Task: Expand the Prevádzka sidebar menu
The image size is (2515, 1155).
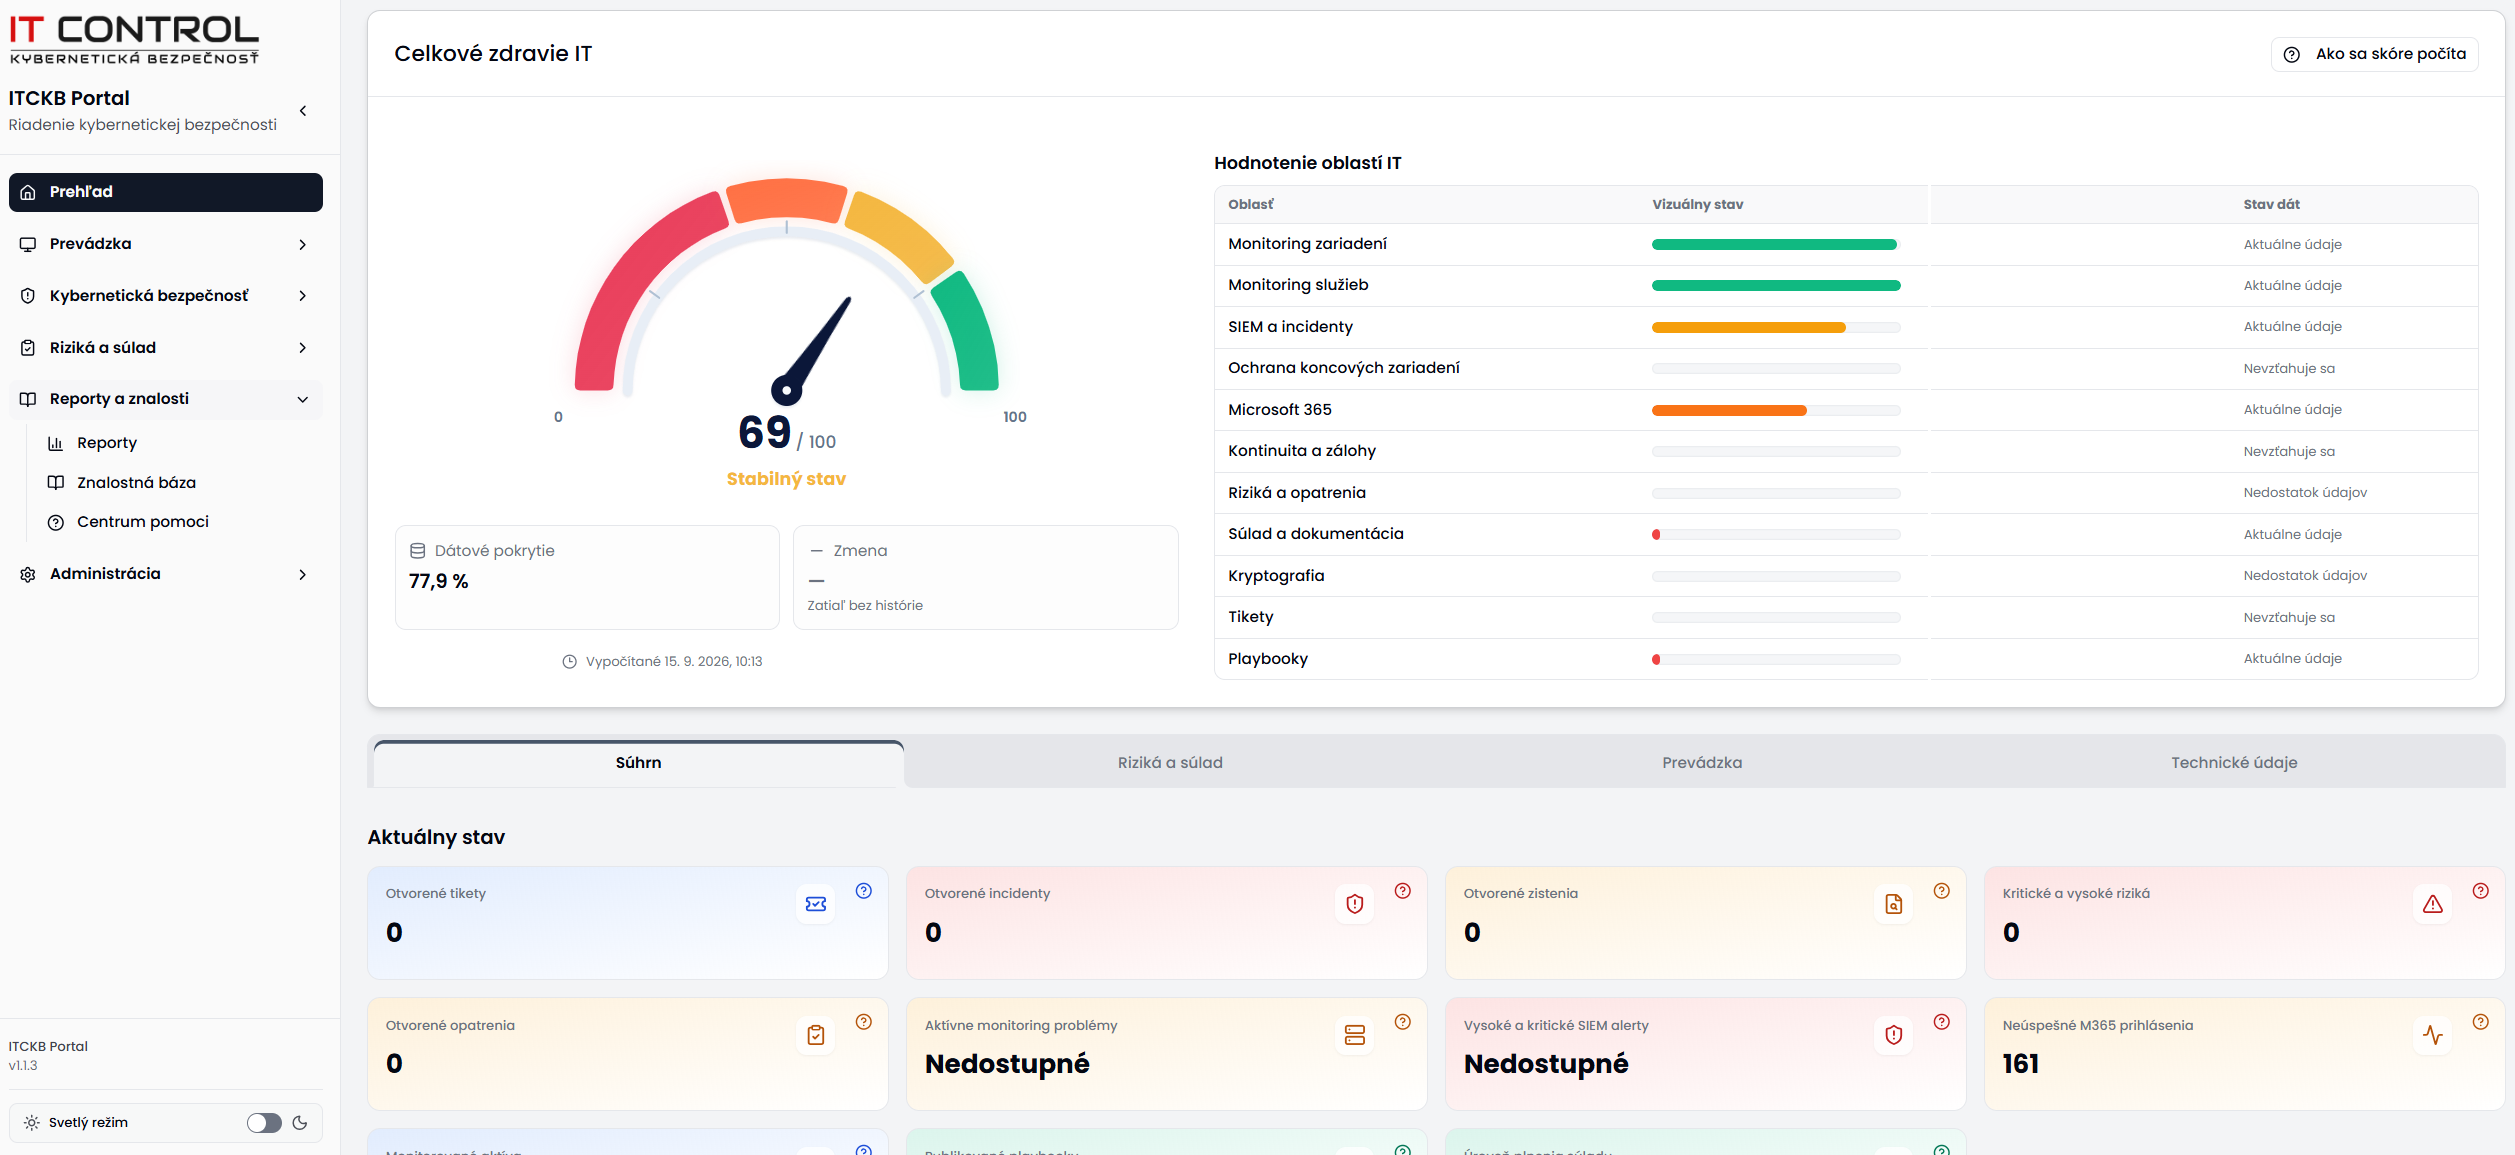Action: point(166,244)
